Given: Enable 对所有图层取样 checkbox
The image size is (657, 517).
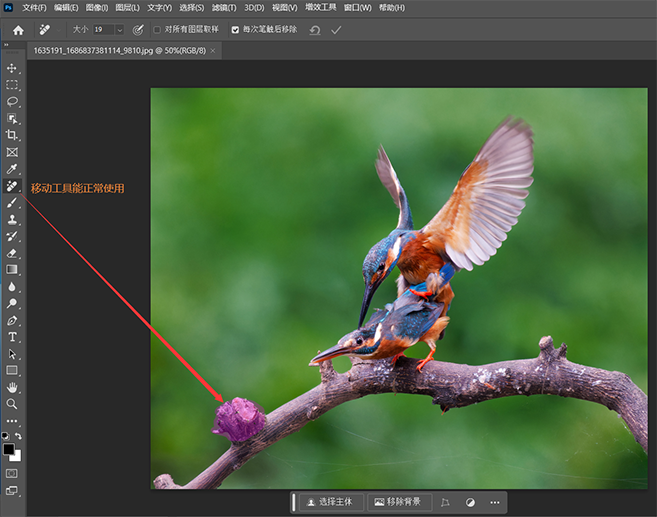Looking at the screenshot, I should click(157, 30).
